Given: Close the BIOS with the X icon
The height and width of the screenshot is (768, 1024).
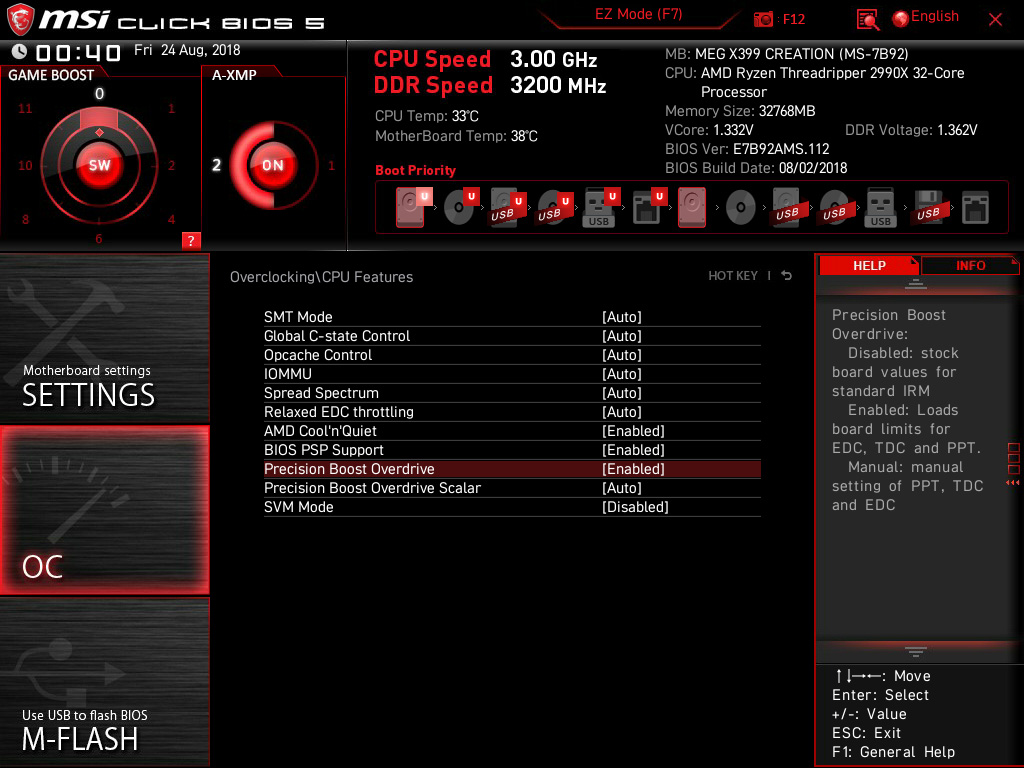Looking at the screenshot, I should pyautogui.click(x=995, y=20).
